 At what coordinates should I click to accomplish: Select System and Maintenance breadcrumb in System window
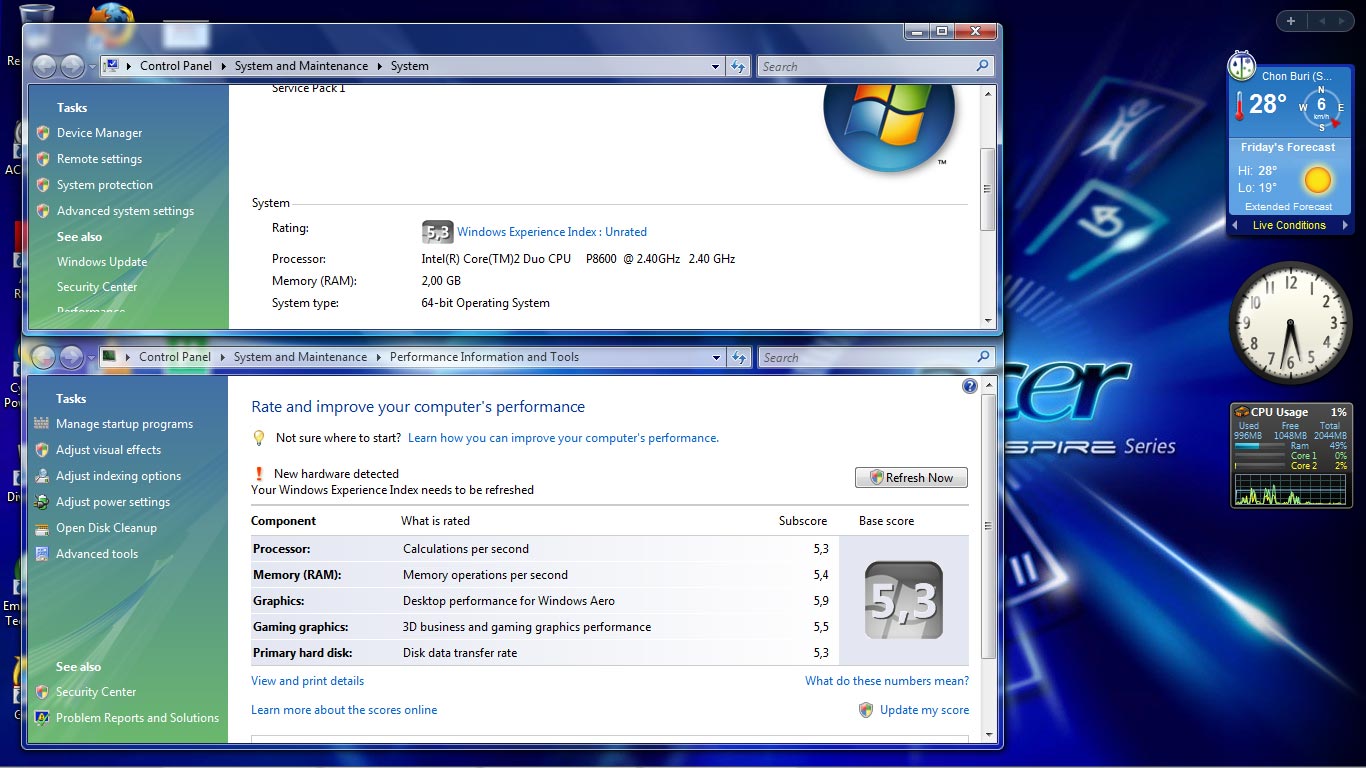(301, 66)
